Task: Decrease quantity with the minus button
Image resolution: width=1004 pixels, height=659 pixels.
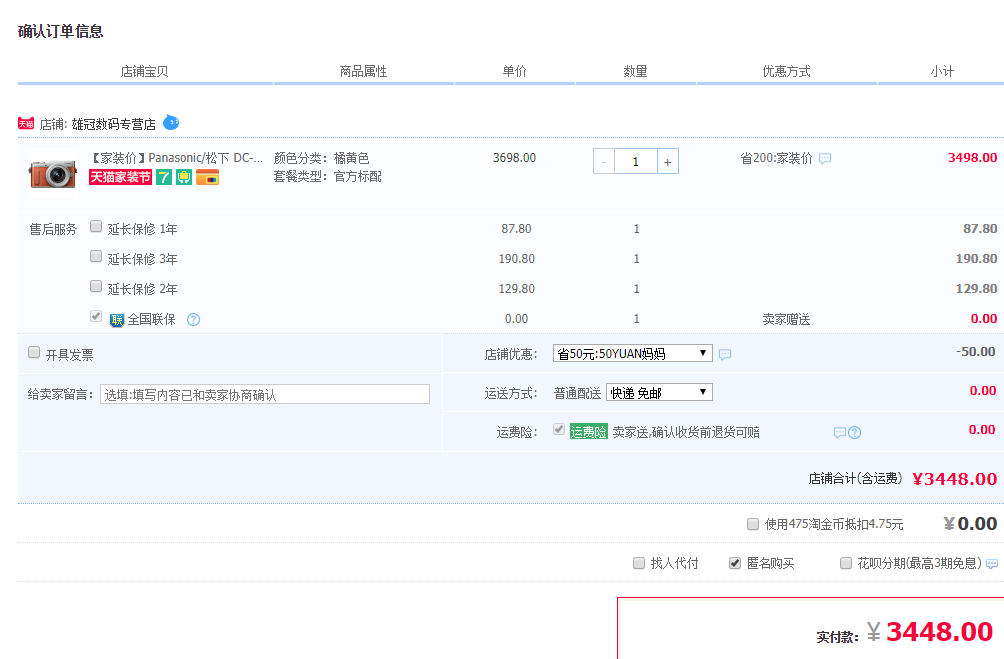Action: coord(604,161)
